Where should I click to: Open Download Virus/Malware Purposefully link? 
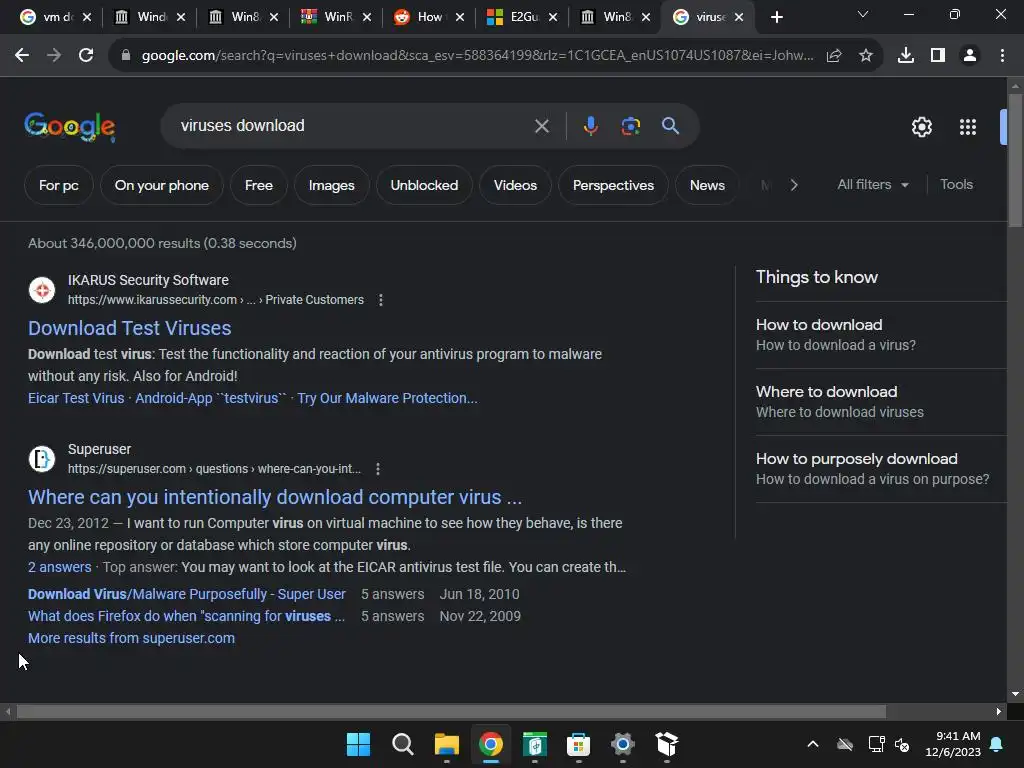tap(187, 594)
